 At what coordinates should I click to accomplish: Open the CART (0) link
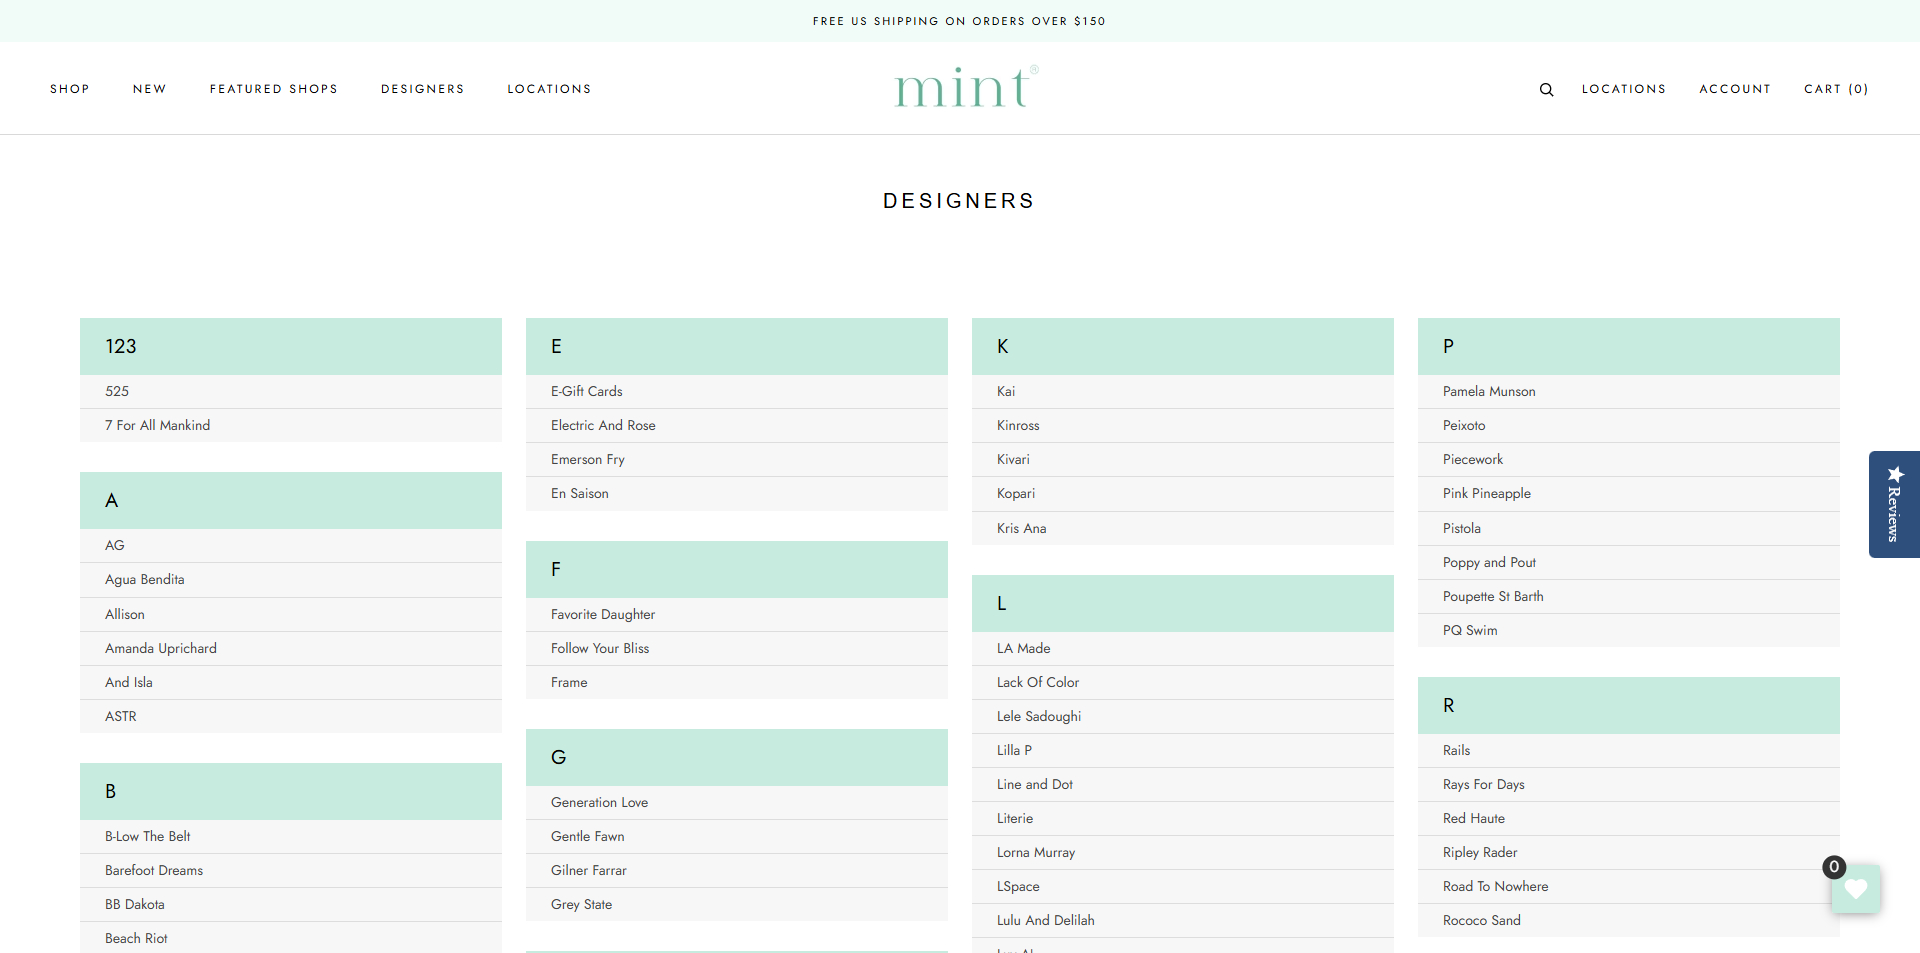(1836, 89)
